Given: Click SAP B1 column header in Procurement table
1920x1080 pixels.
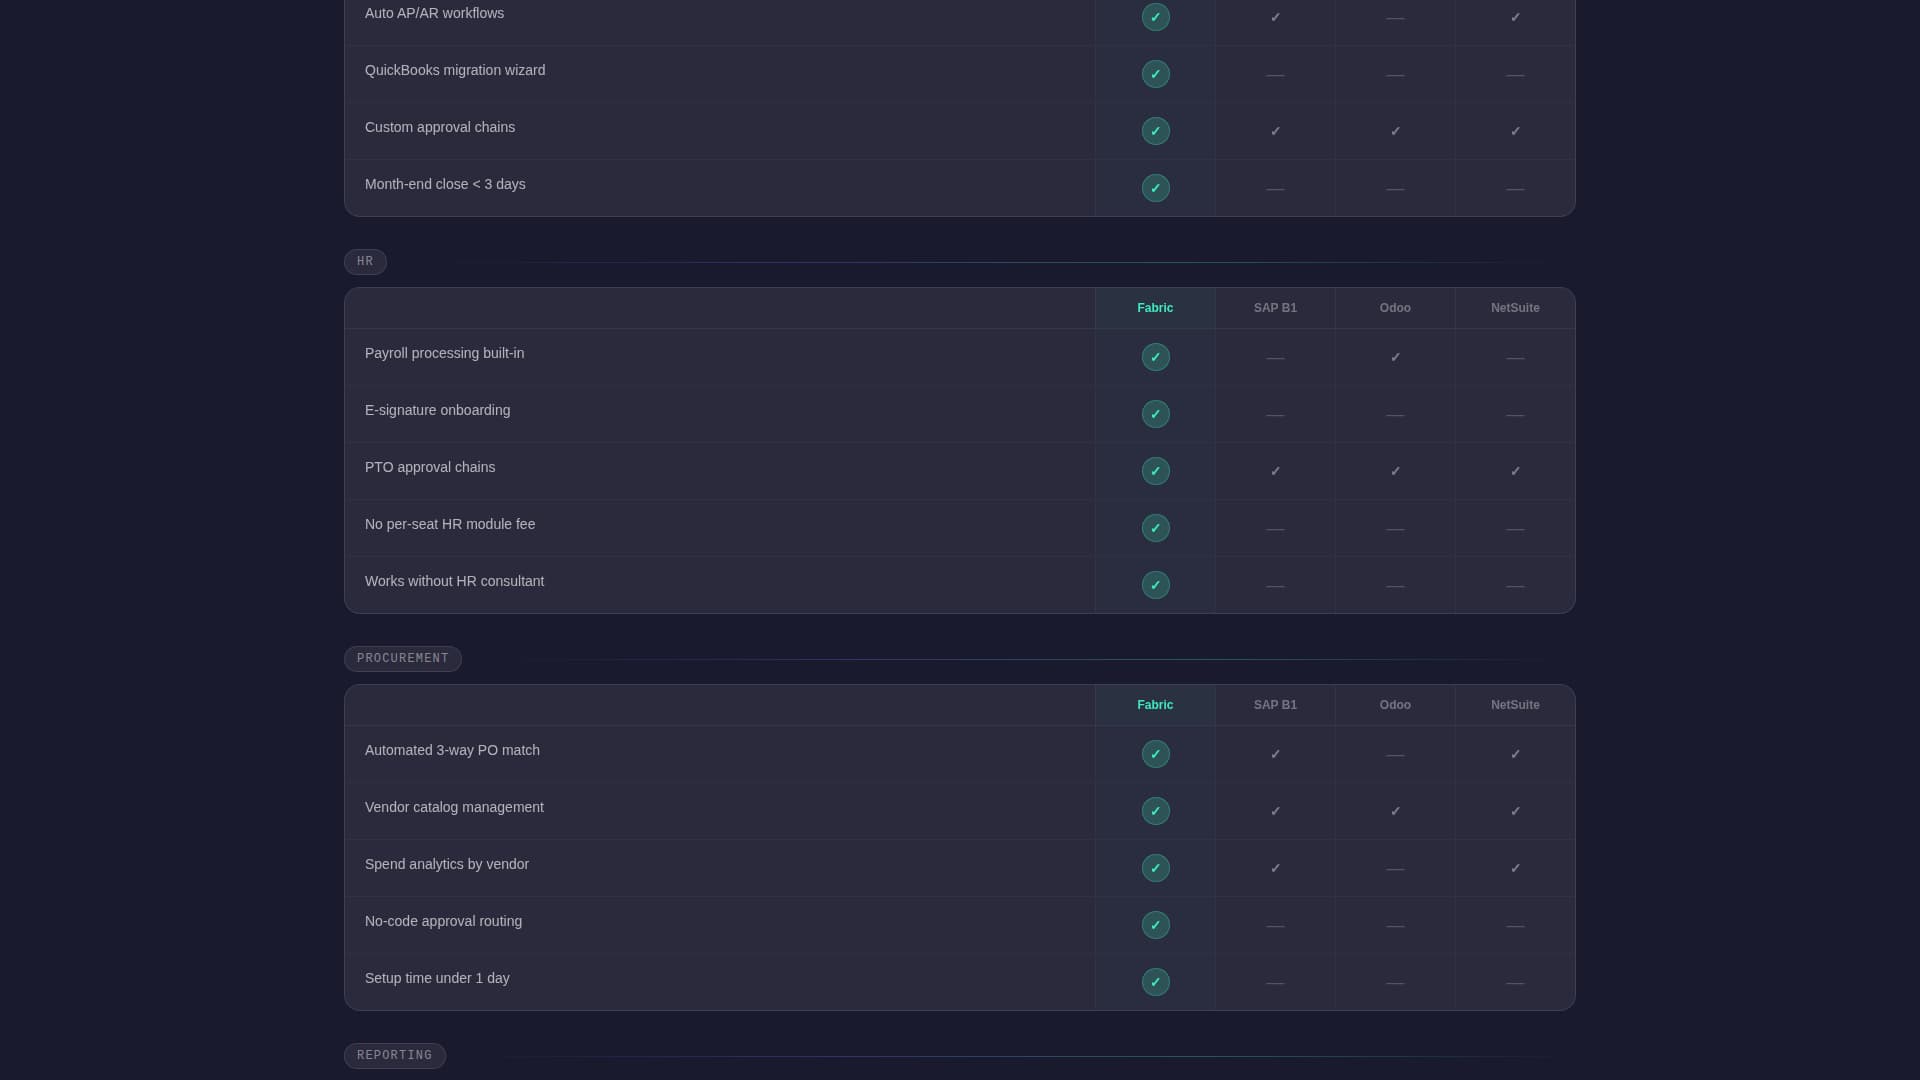Looking at the screenshot, I should tap(1275, 705).
